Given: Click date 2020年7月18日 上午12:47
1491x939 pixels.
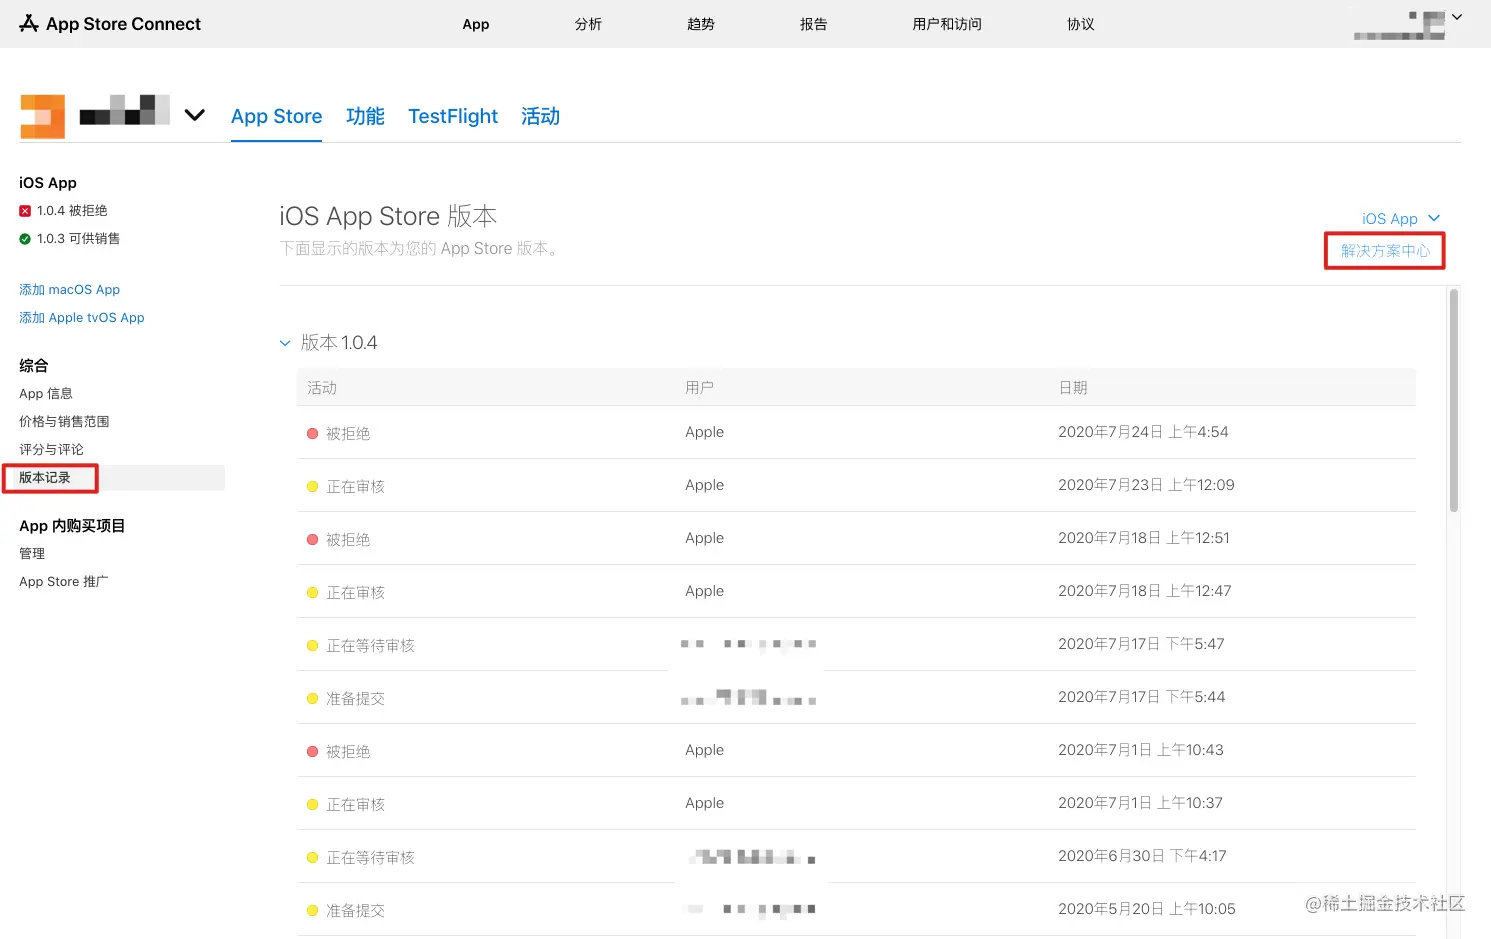Looking at the screenshot, I should 1145,591.
